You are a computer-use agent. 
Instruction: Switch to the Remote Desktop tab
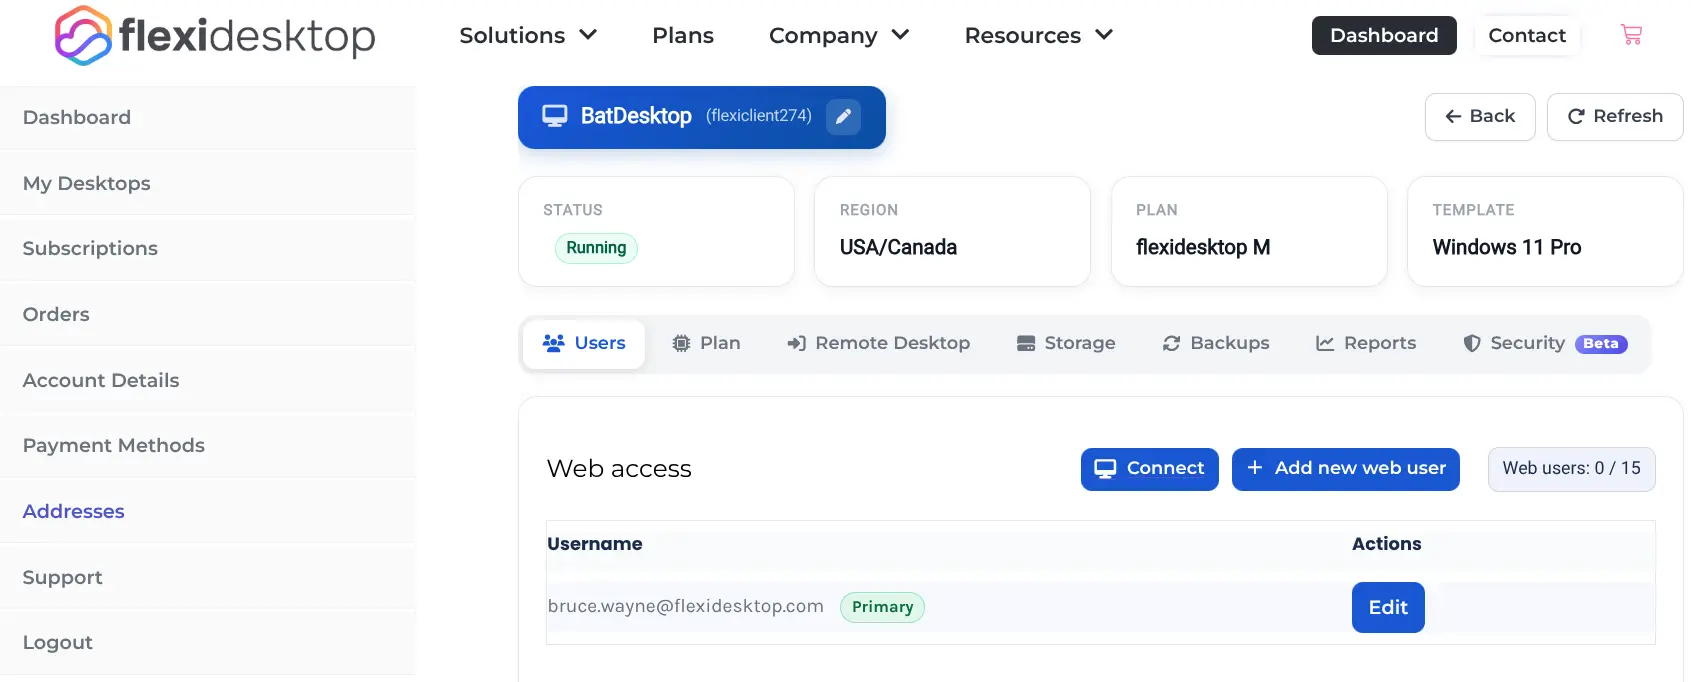pyautogui.click(x=878, y=343)
